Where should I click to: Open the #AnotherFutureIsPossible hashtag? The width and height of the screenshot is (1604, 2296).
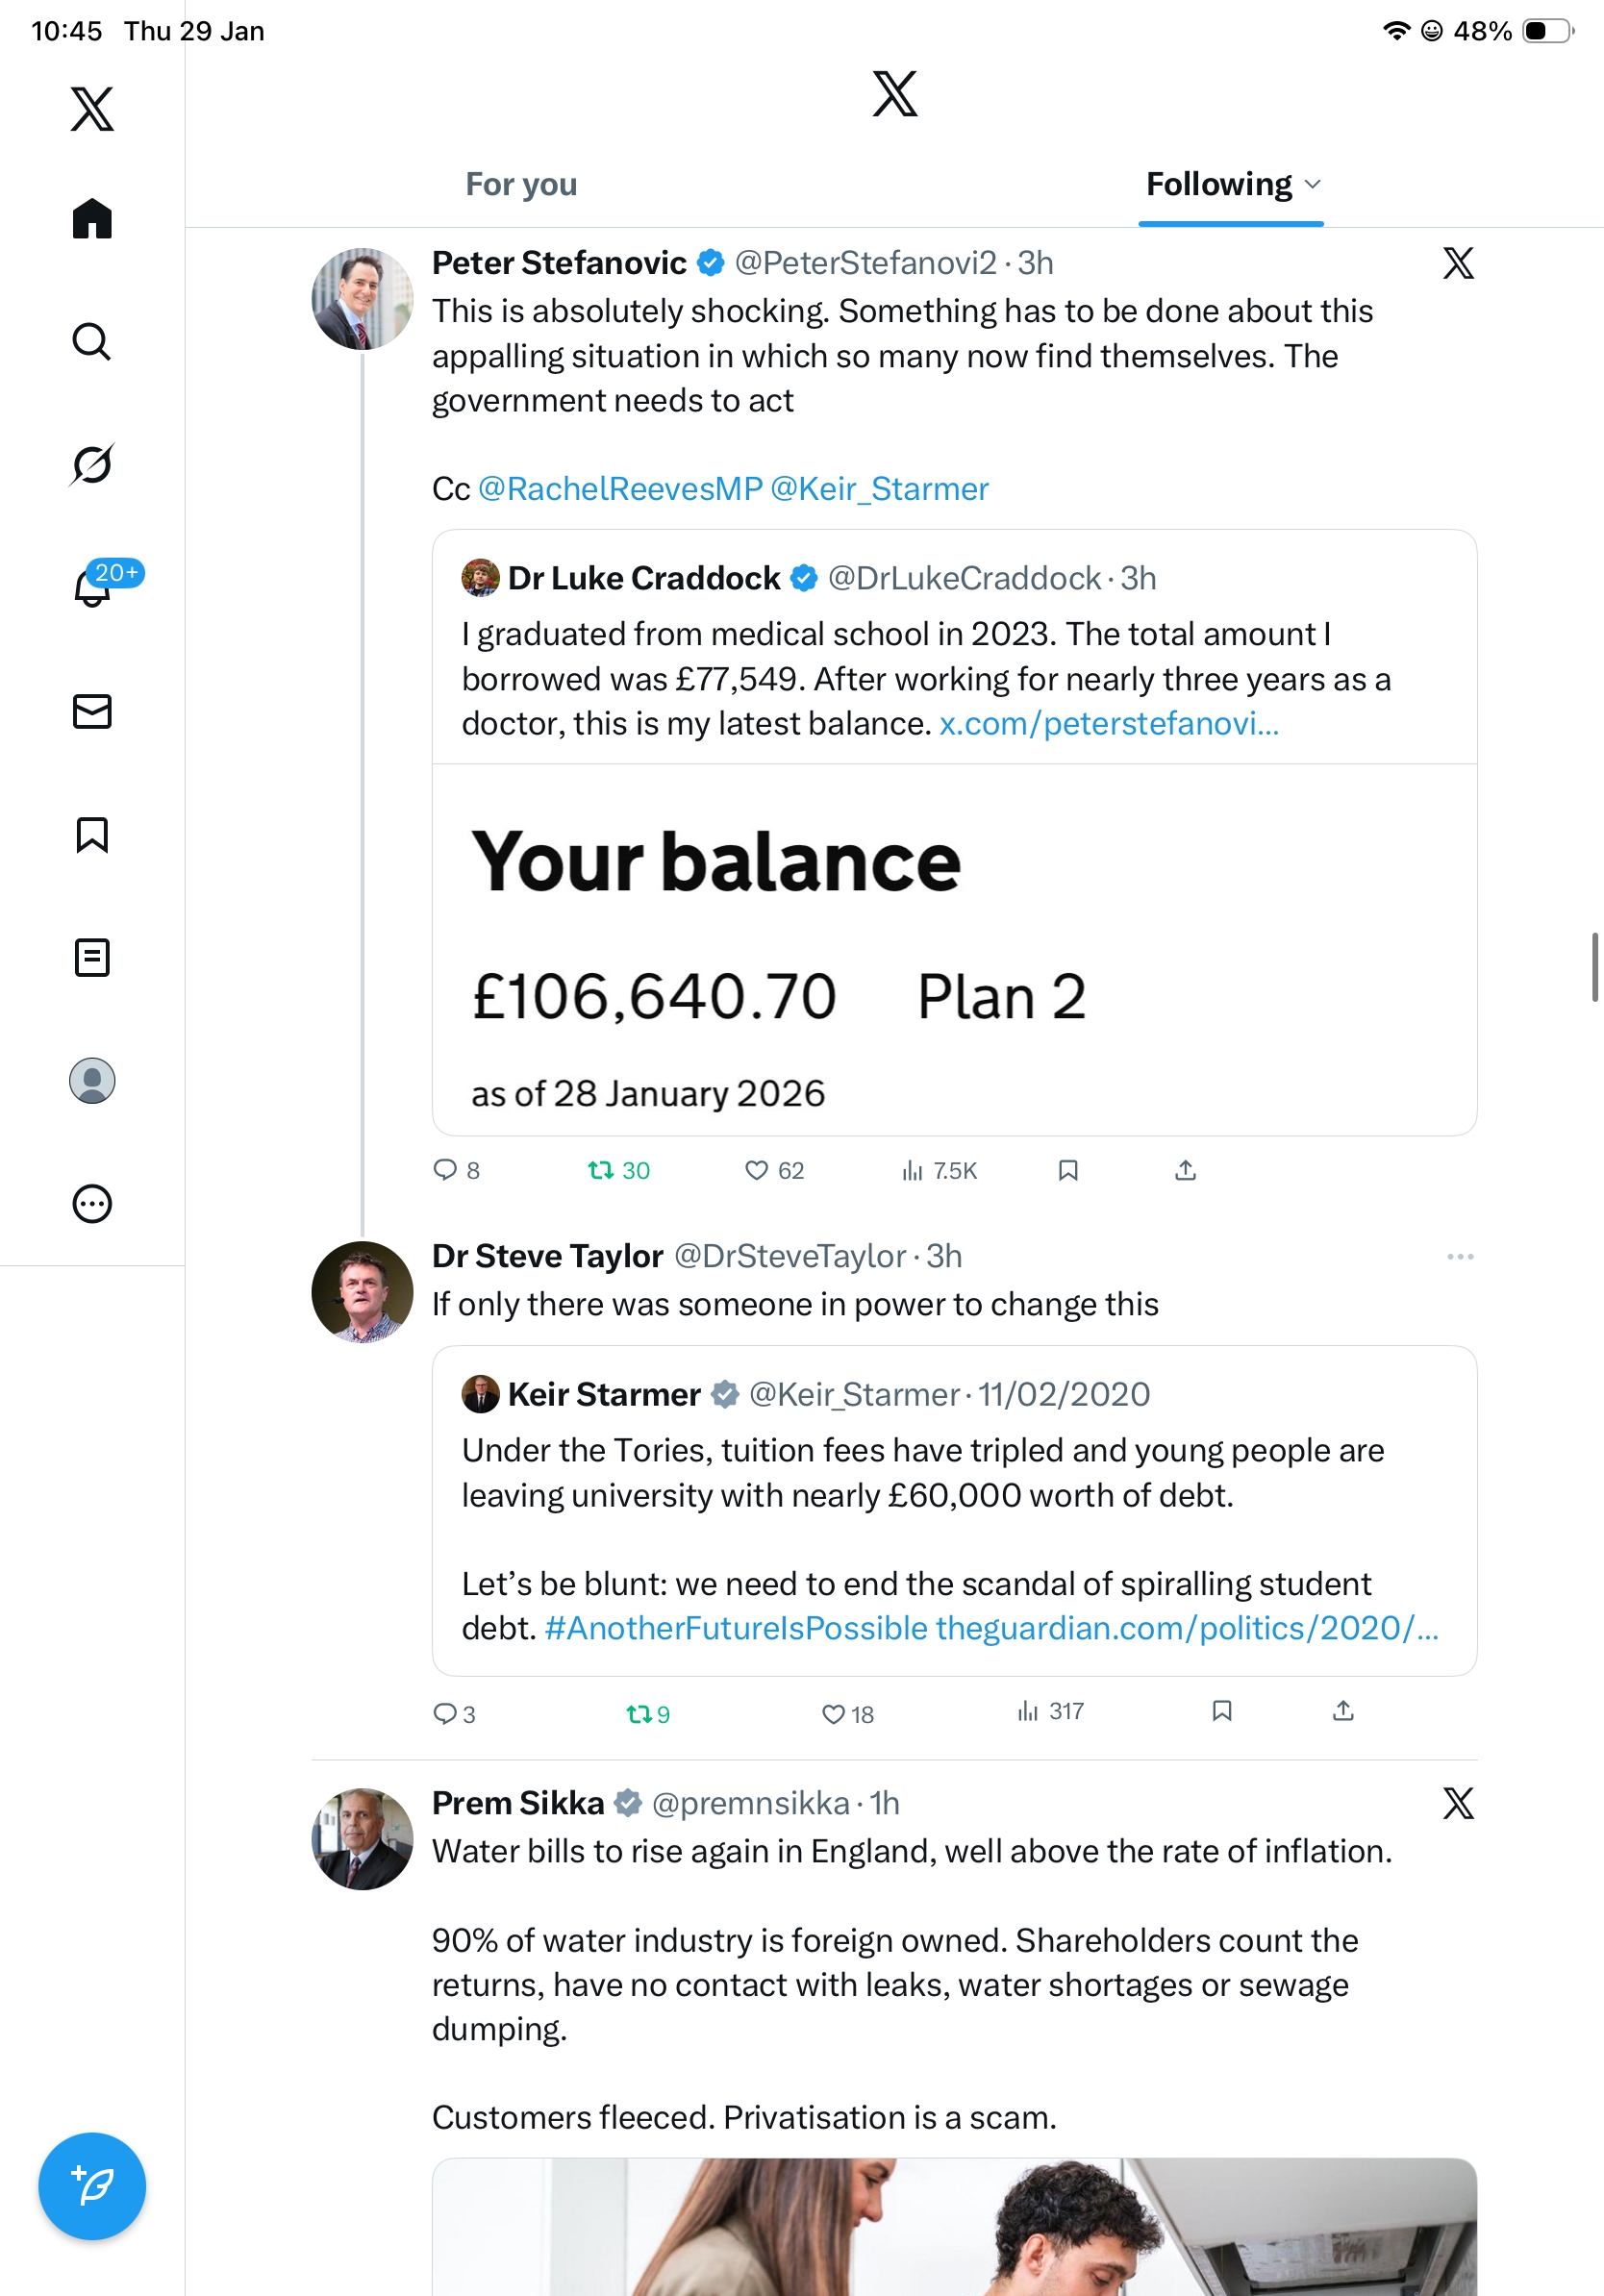736,1629
